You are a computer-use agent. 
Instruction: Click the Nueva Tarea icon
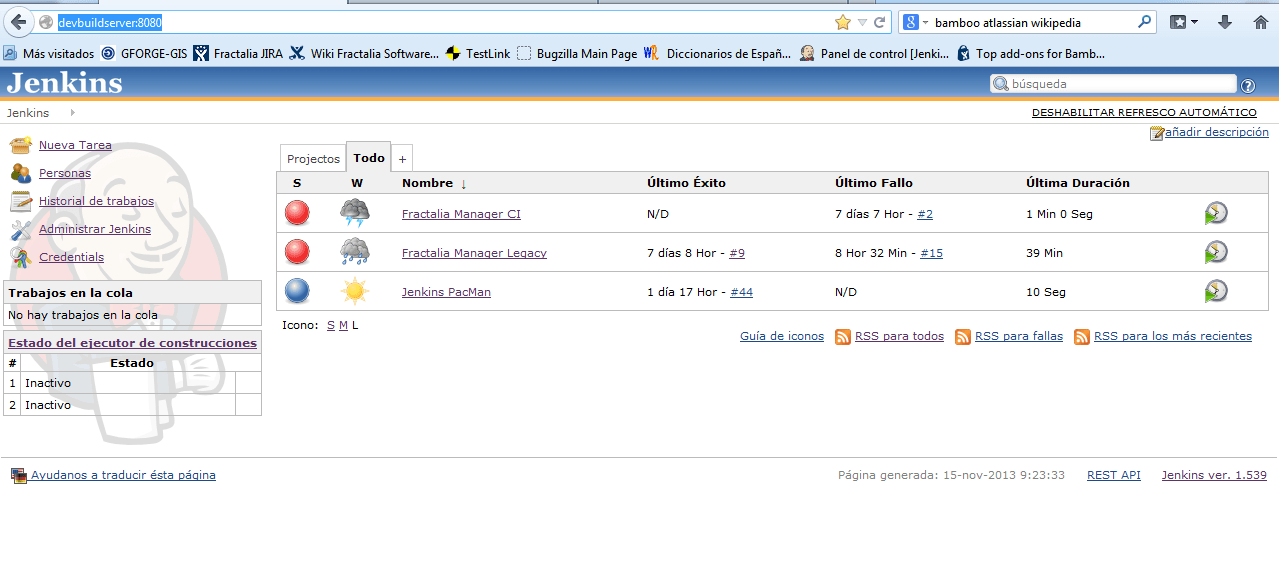[x=21, y=145]
